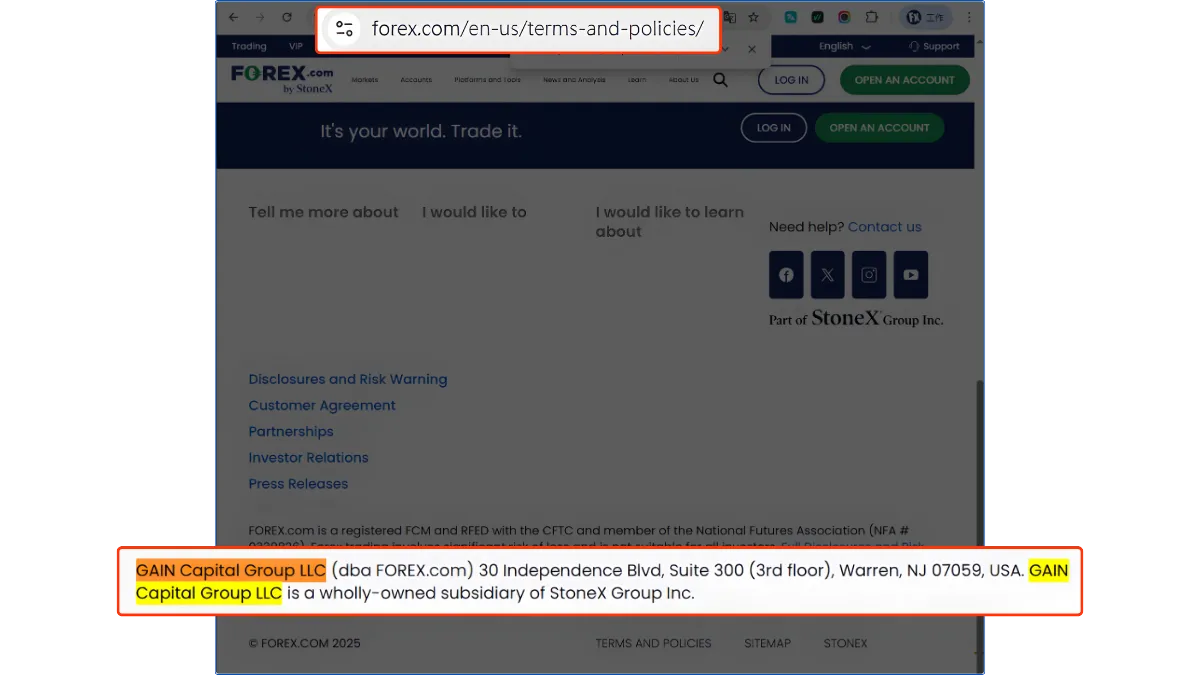Open the Customer Agreement link
The image size is (1200, 675).
pos(322,405)
